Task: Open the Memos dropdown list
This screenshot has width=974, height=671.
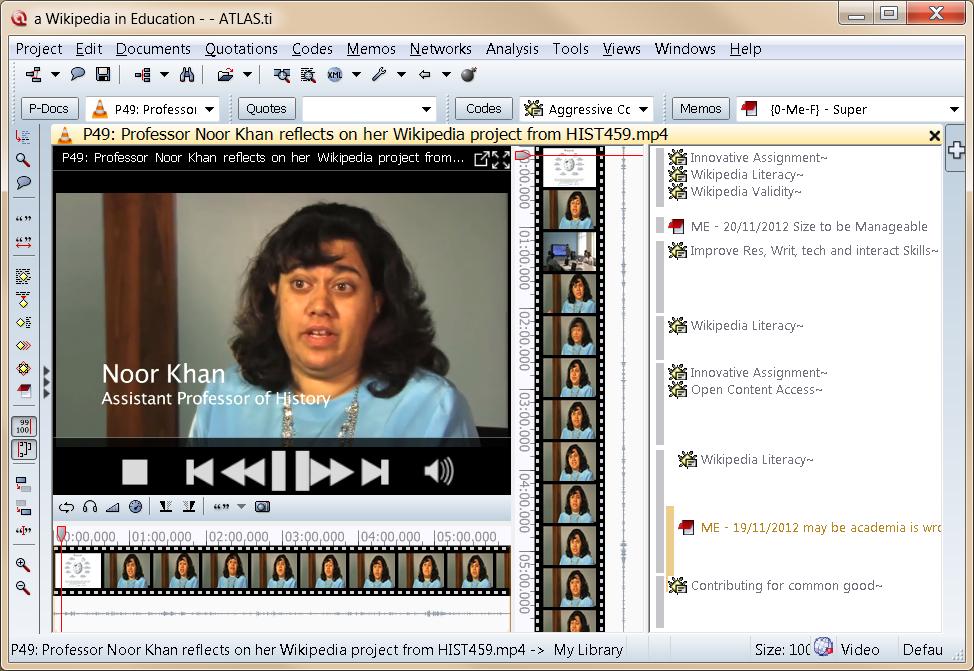Action: [x=954, y=109]
